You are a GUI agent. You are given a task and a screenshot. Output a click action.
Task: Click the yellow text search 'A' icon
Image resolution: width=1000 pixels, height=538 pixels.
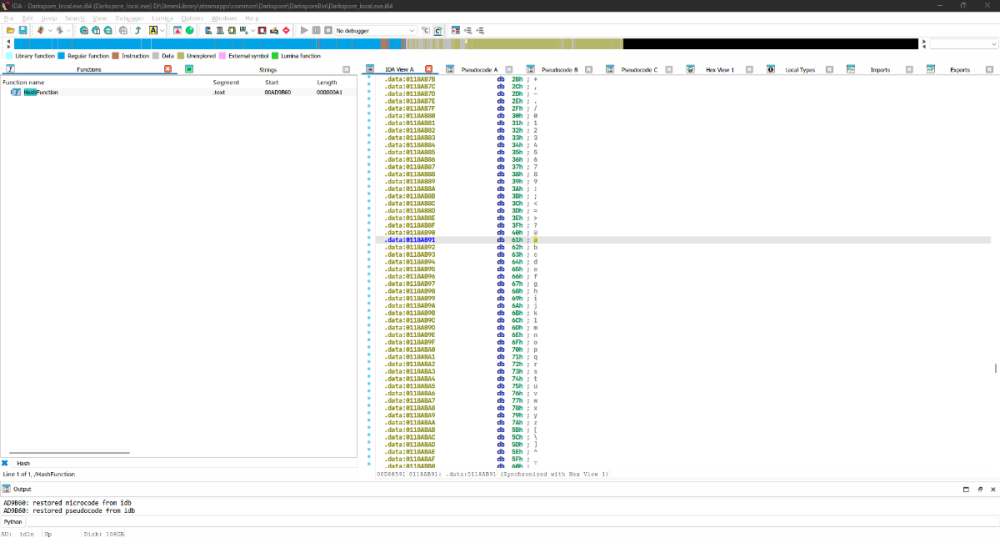(x=153, y=31)
